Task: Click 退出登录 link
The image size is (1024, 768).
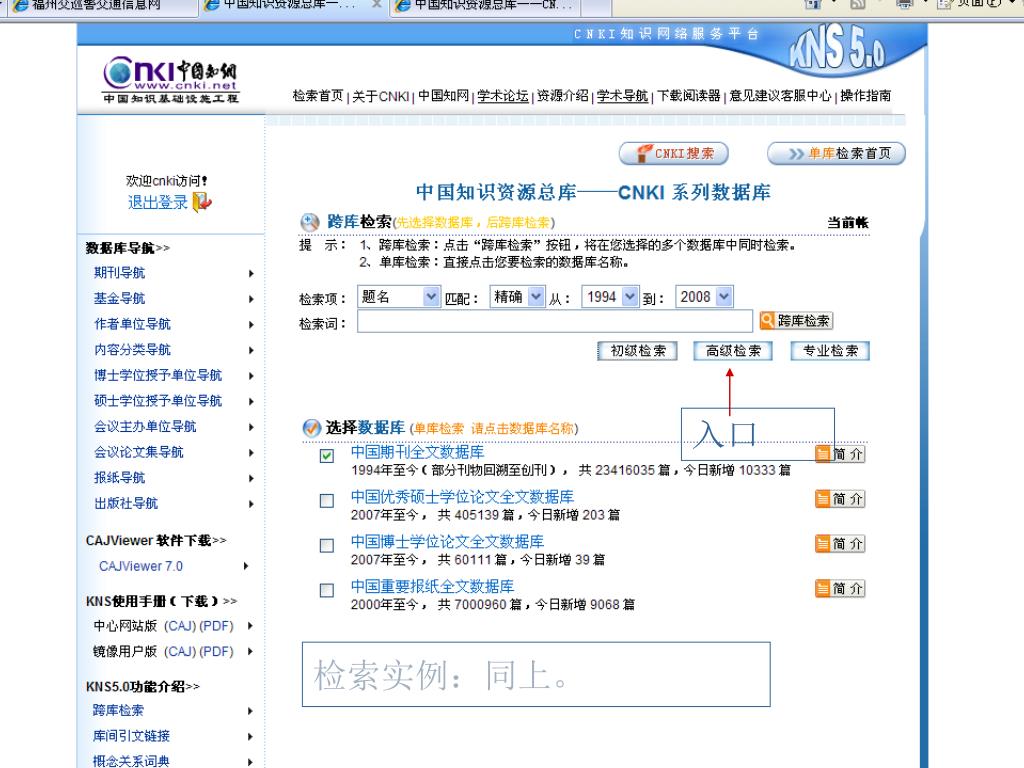Action: (x=158, y=202)
